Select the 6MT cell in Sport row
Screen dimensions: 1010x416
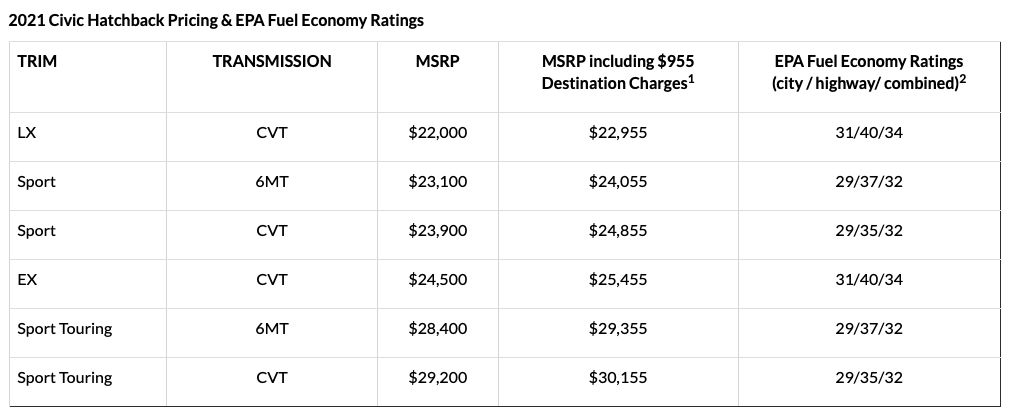[272, 182]
